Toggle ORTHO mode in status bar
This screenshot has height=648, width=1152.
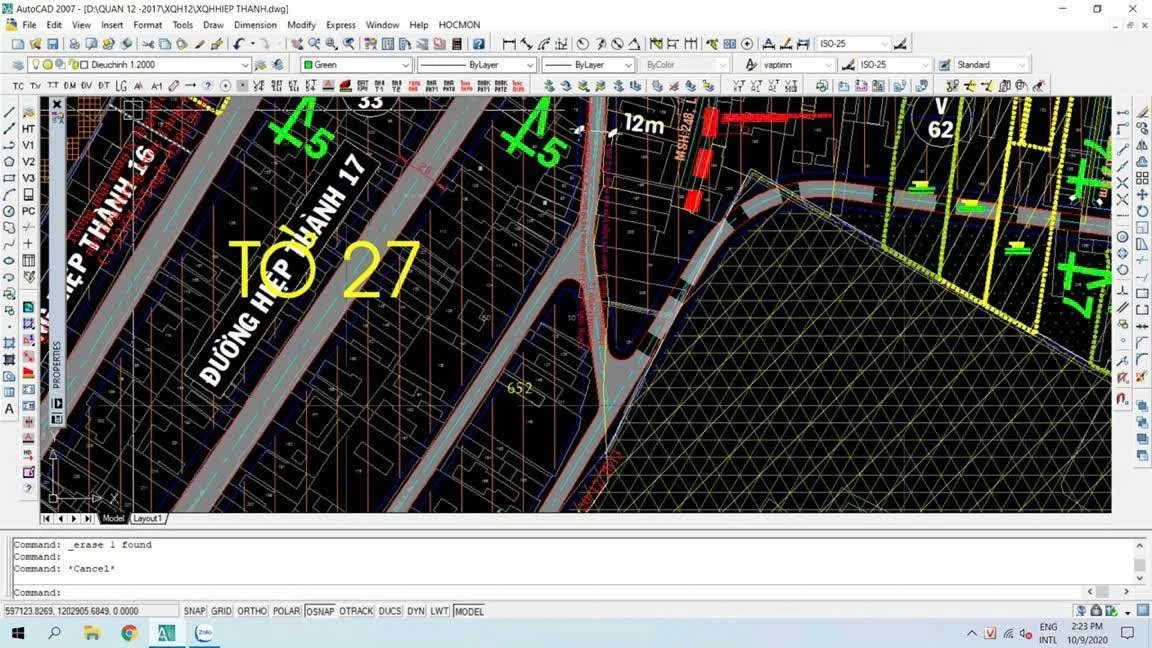point(252,611)
